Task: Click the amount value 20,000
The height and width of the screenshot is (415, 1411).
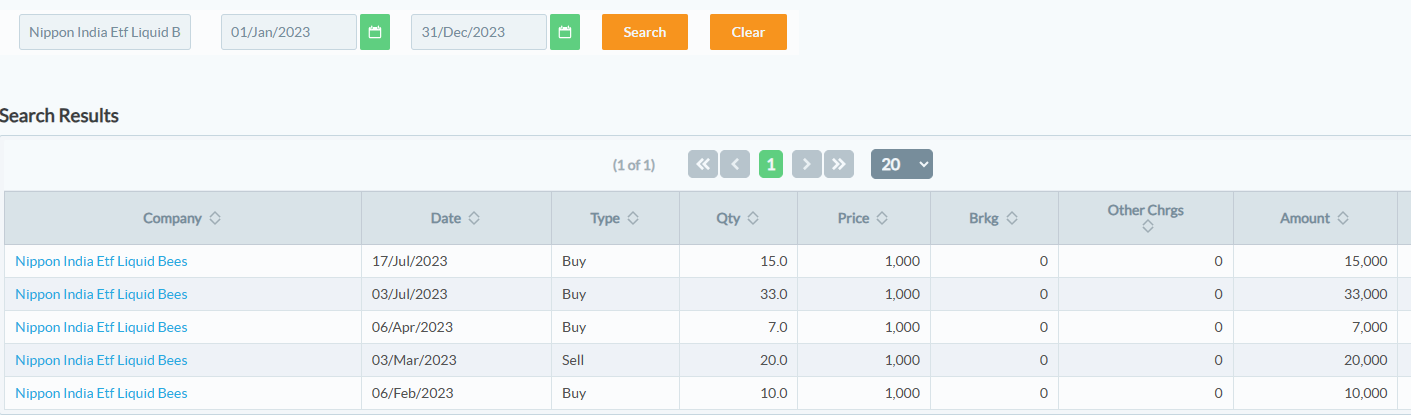Action: pyautogui.click(x=1366, y=360)
